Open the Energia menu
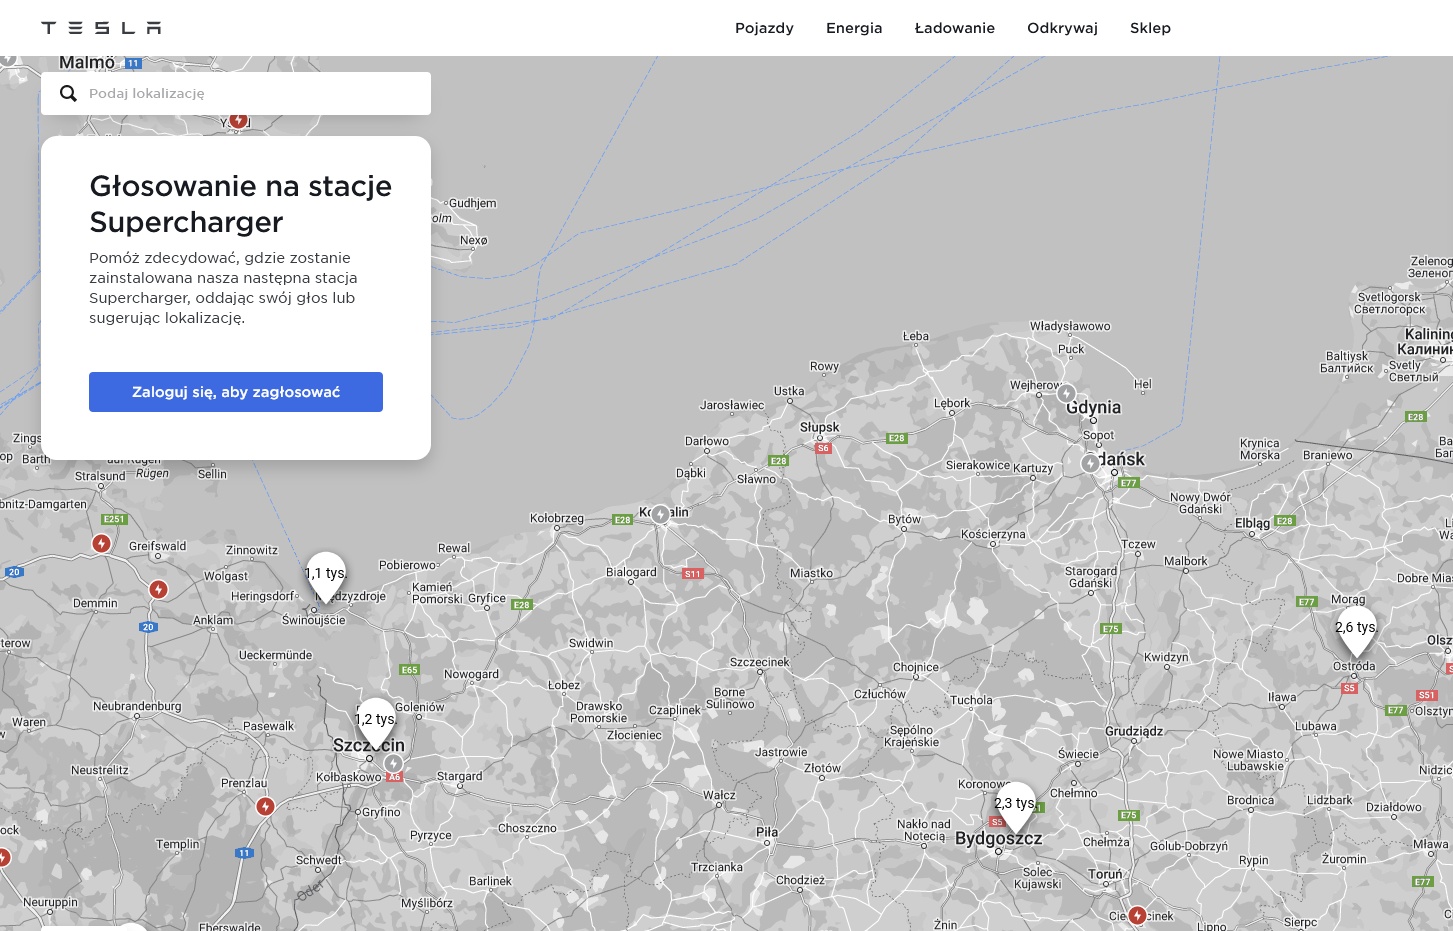 click(854, 28)
